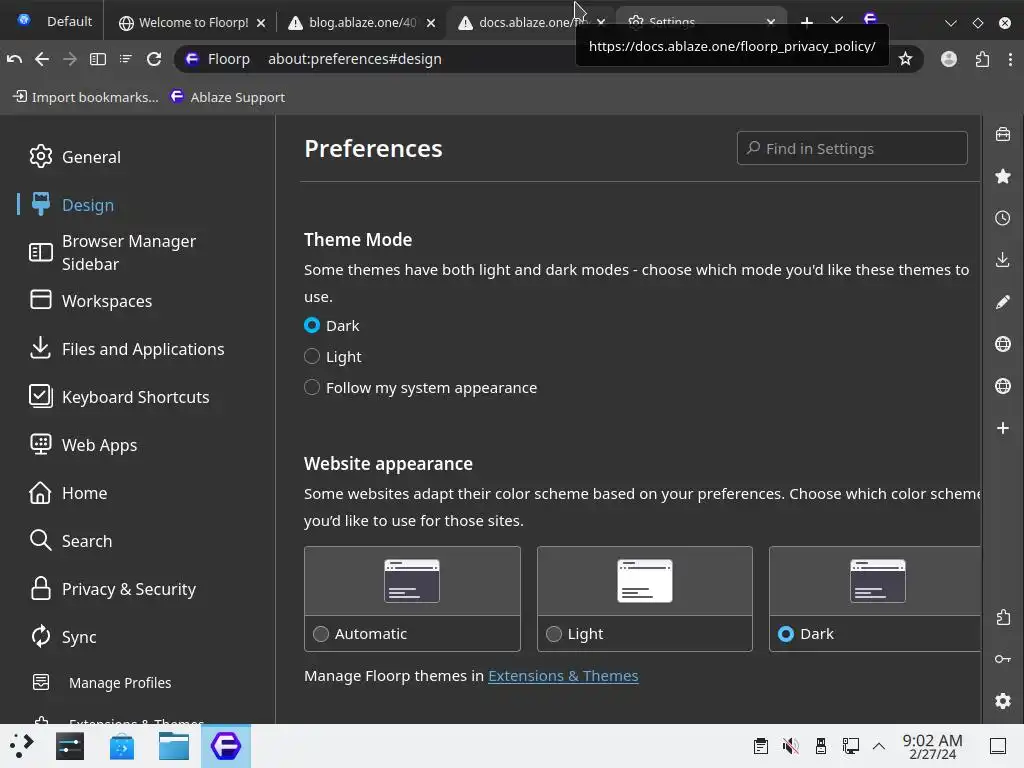Reload the current page
This screenshot has height=768, width=1024.
(x=154, y=59)
